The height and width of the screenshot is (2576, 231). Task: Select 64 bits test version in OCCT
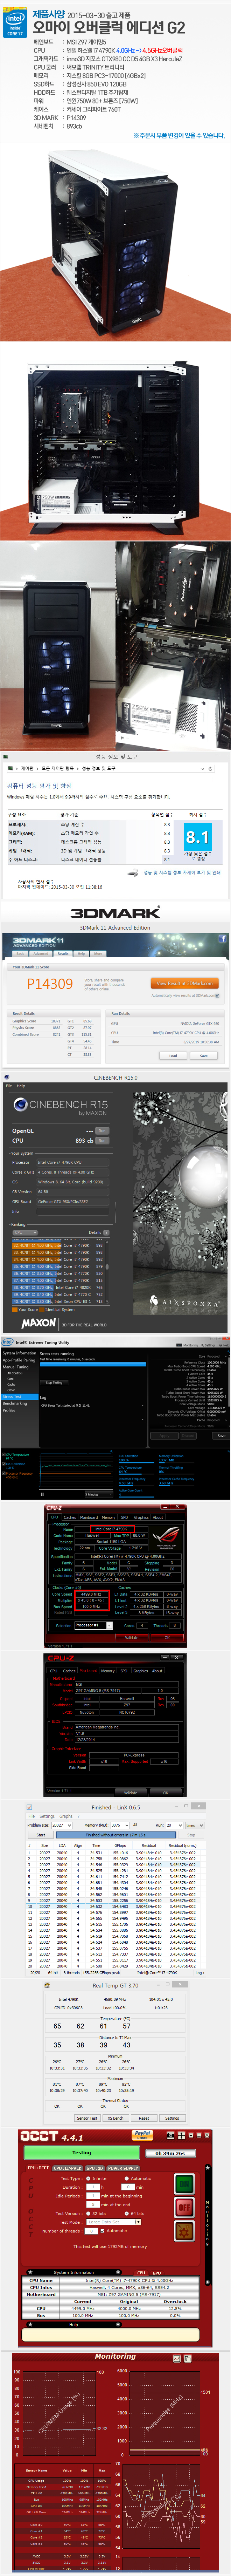coord(127,2213)
